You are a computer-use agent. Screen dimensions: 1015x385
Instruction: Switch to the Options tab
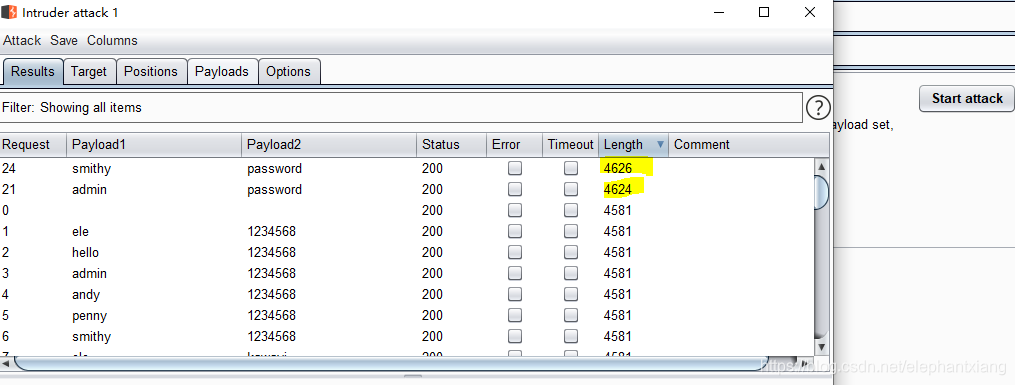click(288, 71)
